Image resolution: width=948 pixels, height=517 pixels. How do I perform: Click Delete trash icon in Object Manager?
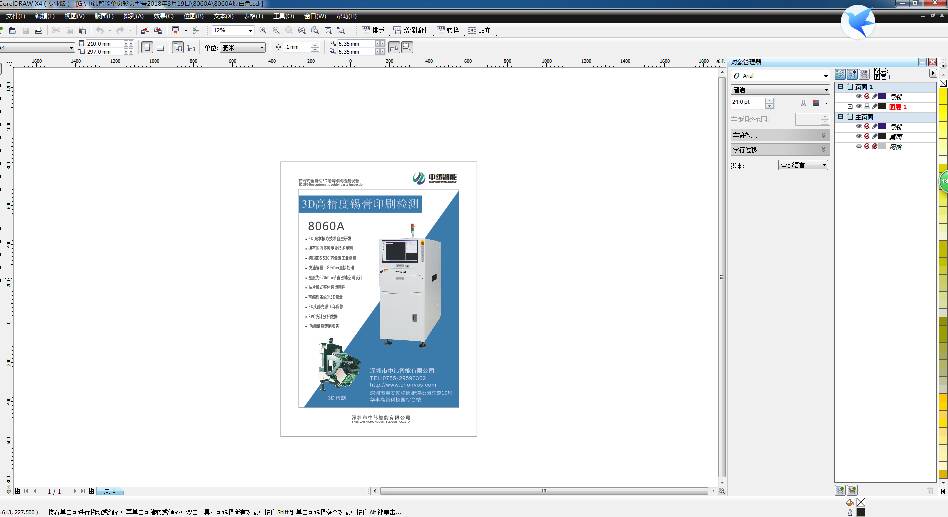coord(930,490)
